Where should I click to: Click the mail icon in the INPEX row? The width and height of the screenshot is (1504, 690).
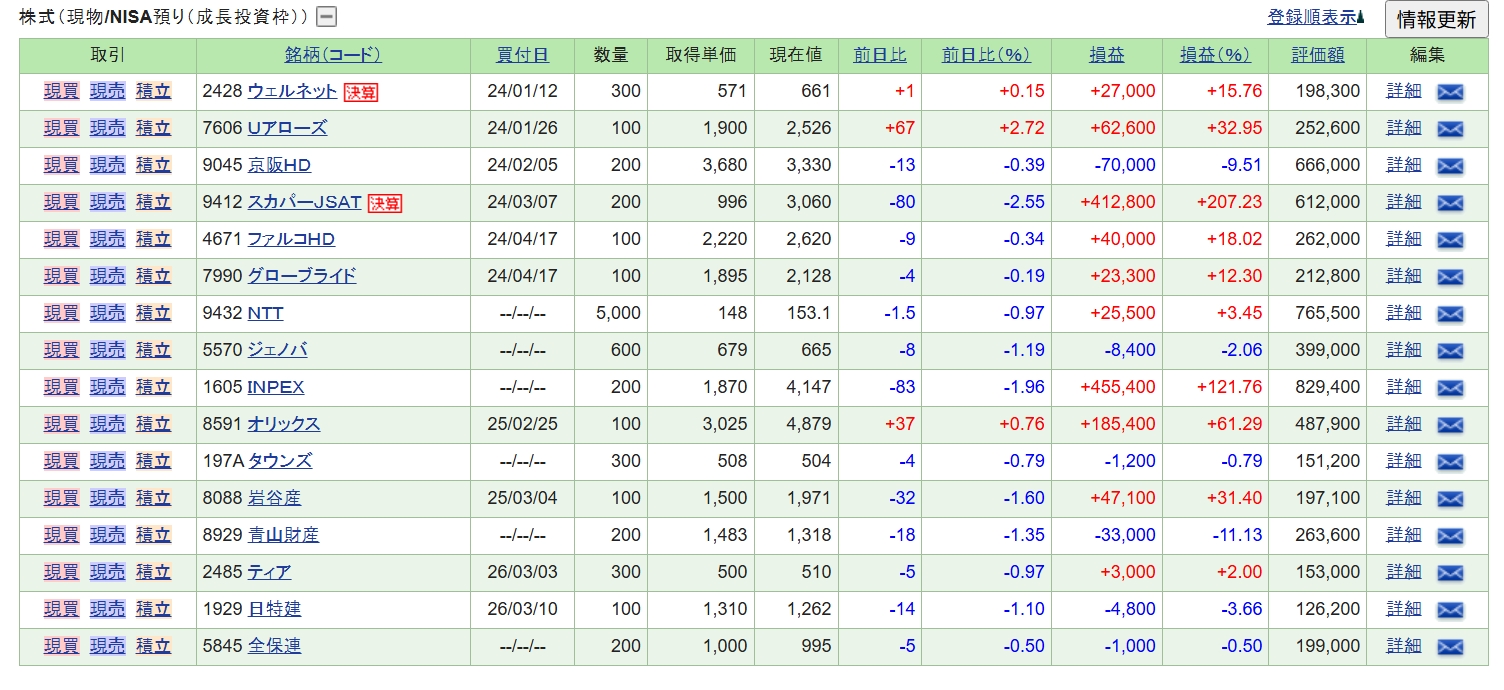click(x=1449, y=388)
